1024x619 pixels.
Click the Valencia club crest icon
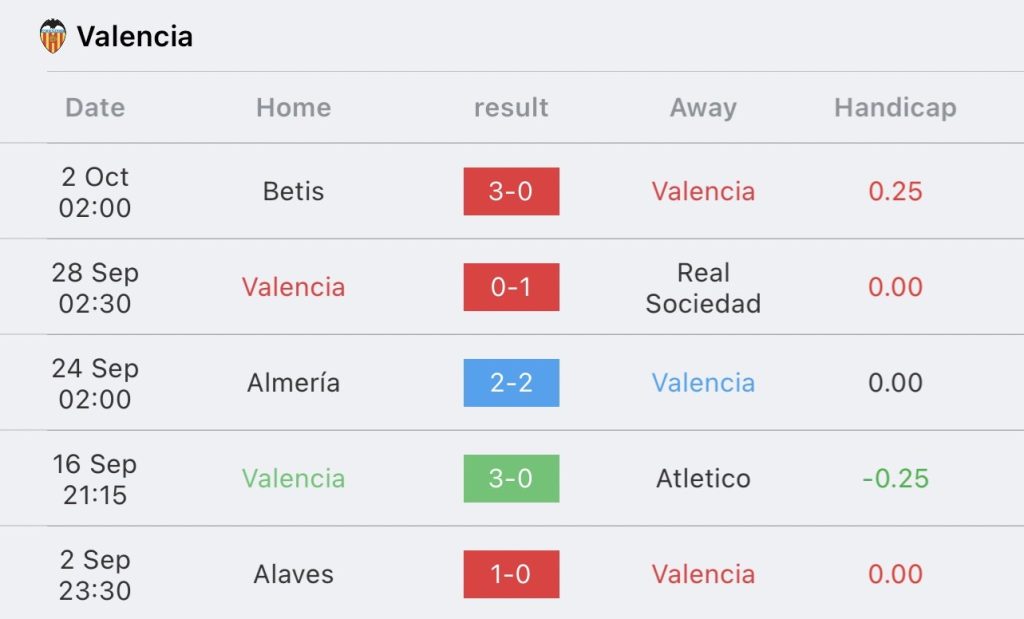click(x=53, y=36)
